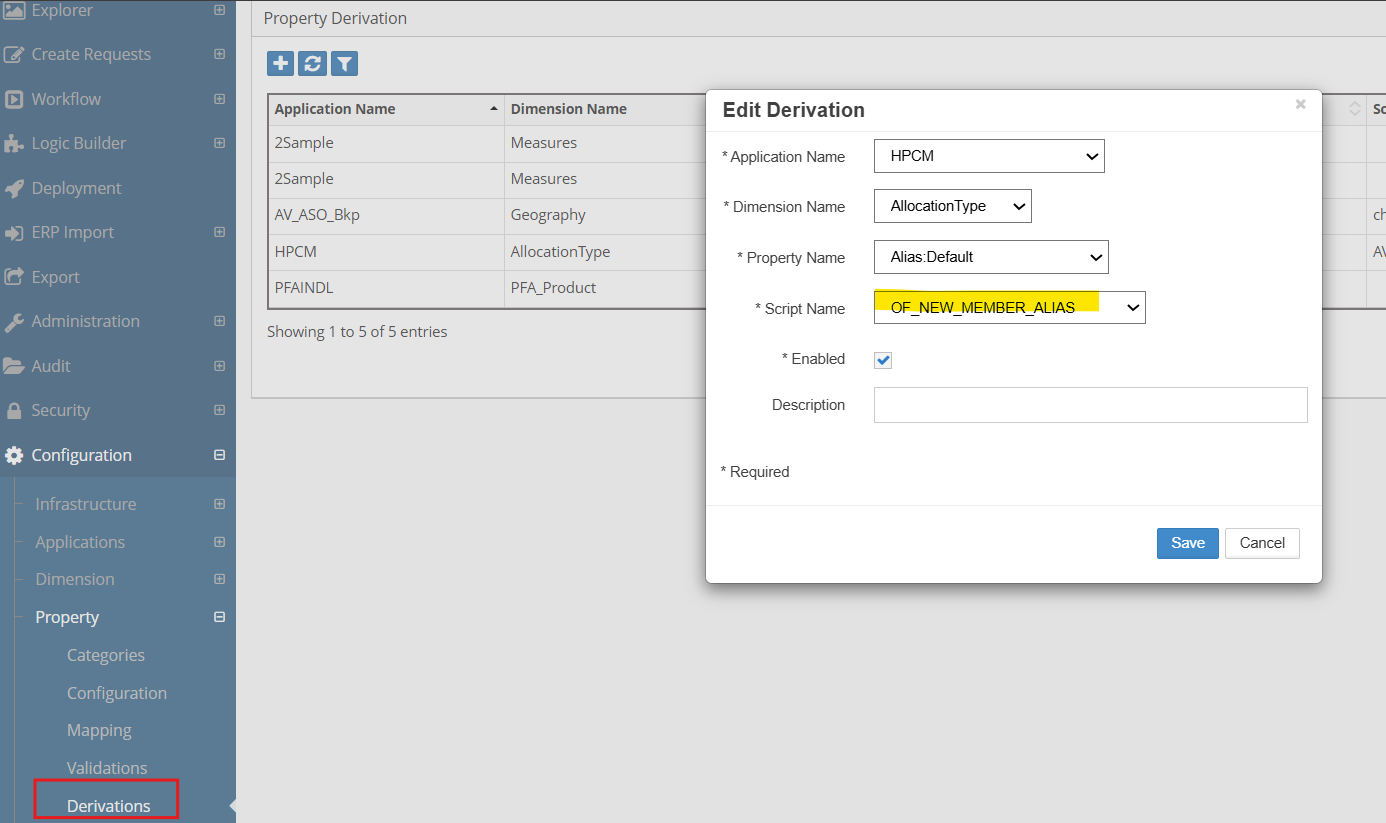The width and height of the screenshot is (1386, 823).
Task: Click the add derivation plus icon
Action: point(281,64)
